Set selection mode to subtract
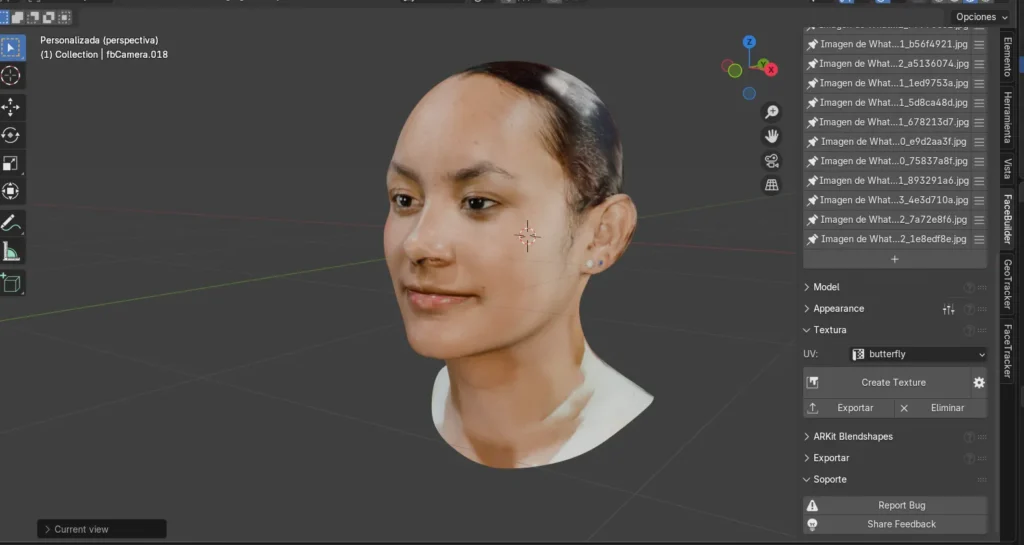Screen dimensions: 1024x545 pos(33,17)
